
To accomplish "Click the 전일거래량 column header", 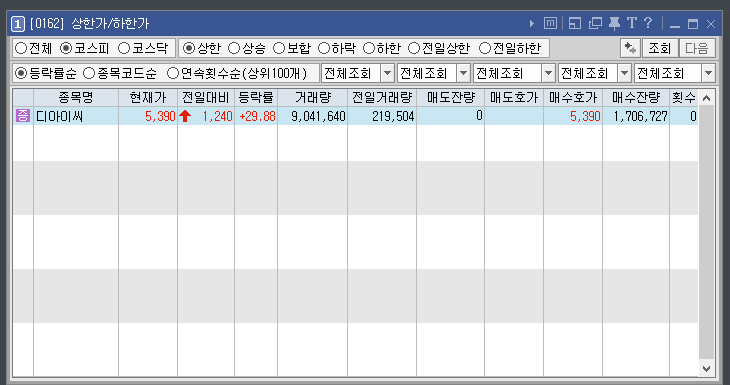I will click(x=382, y=98).
